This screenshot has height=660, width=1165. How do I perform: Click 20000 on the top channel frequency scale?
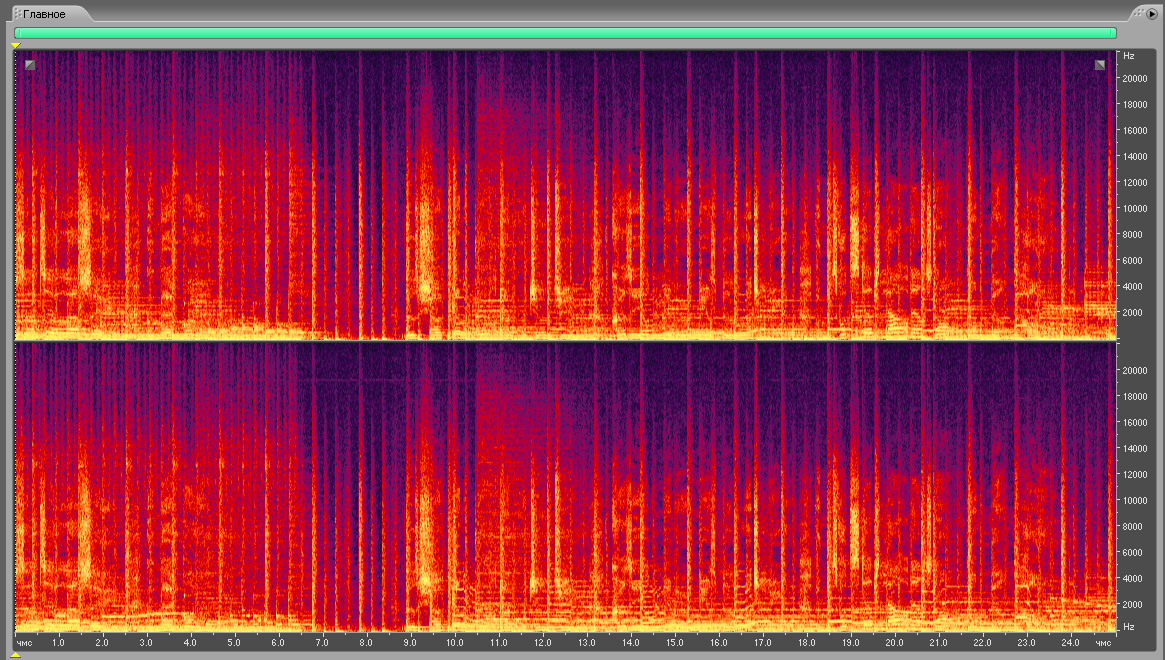[x=1135, y=79]
